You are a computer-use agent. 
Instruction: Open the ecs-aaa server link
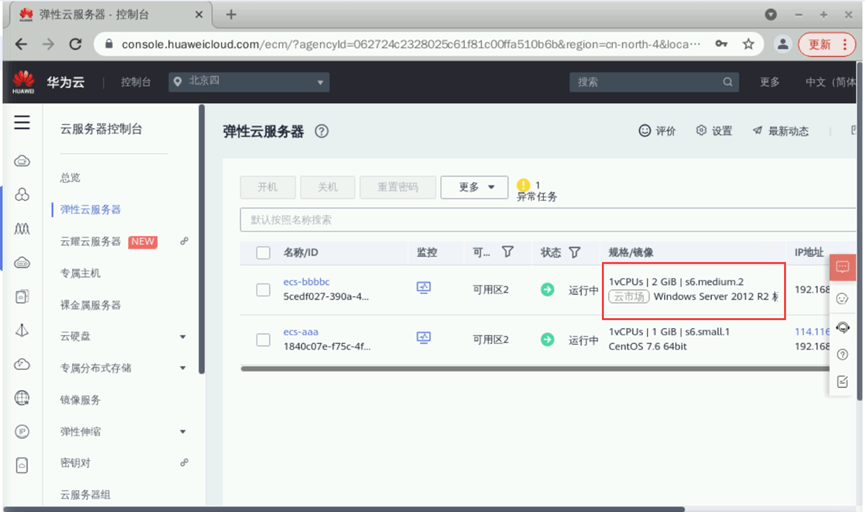pos(301,332)
